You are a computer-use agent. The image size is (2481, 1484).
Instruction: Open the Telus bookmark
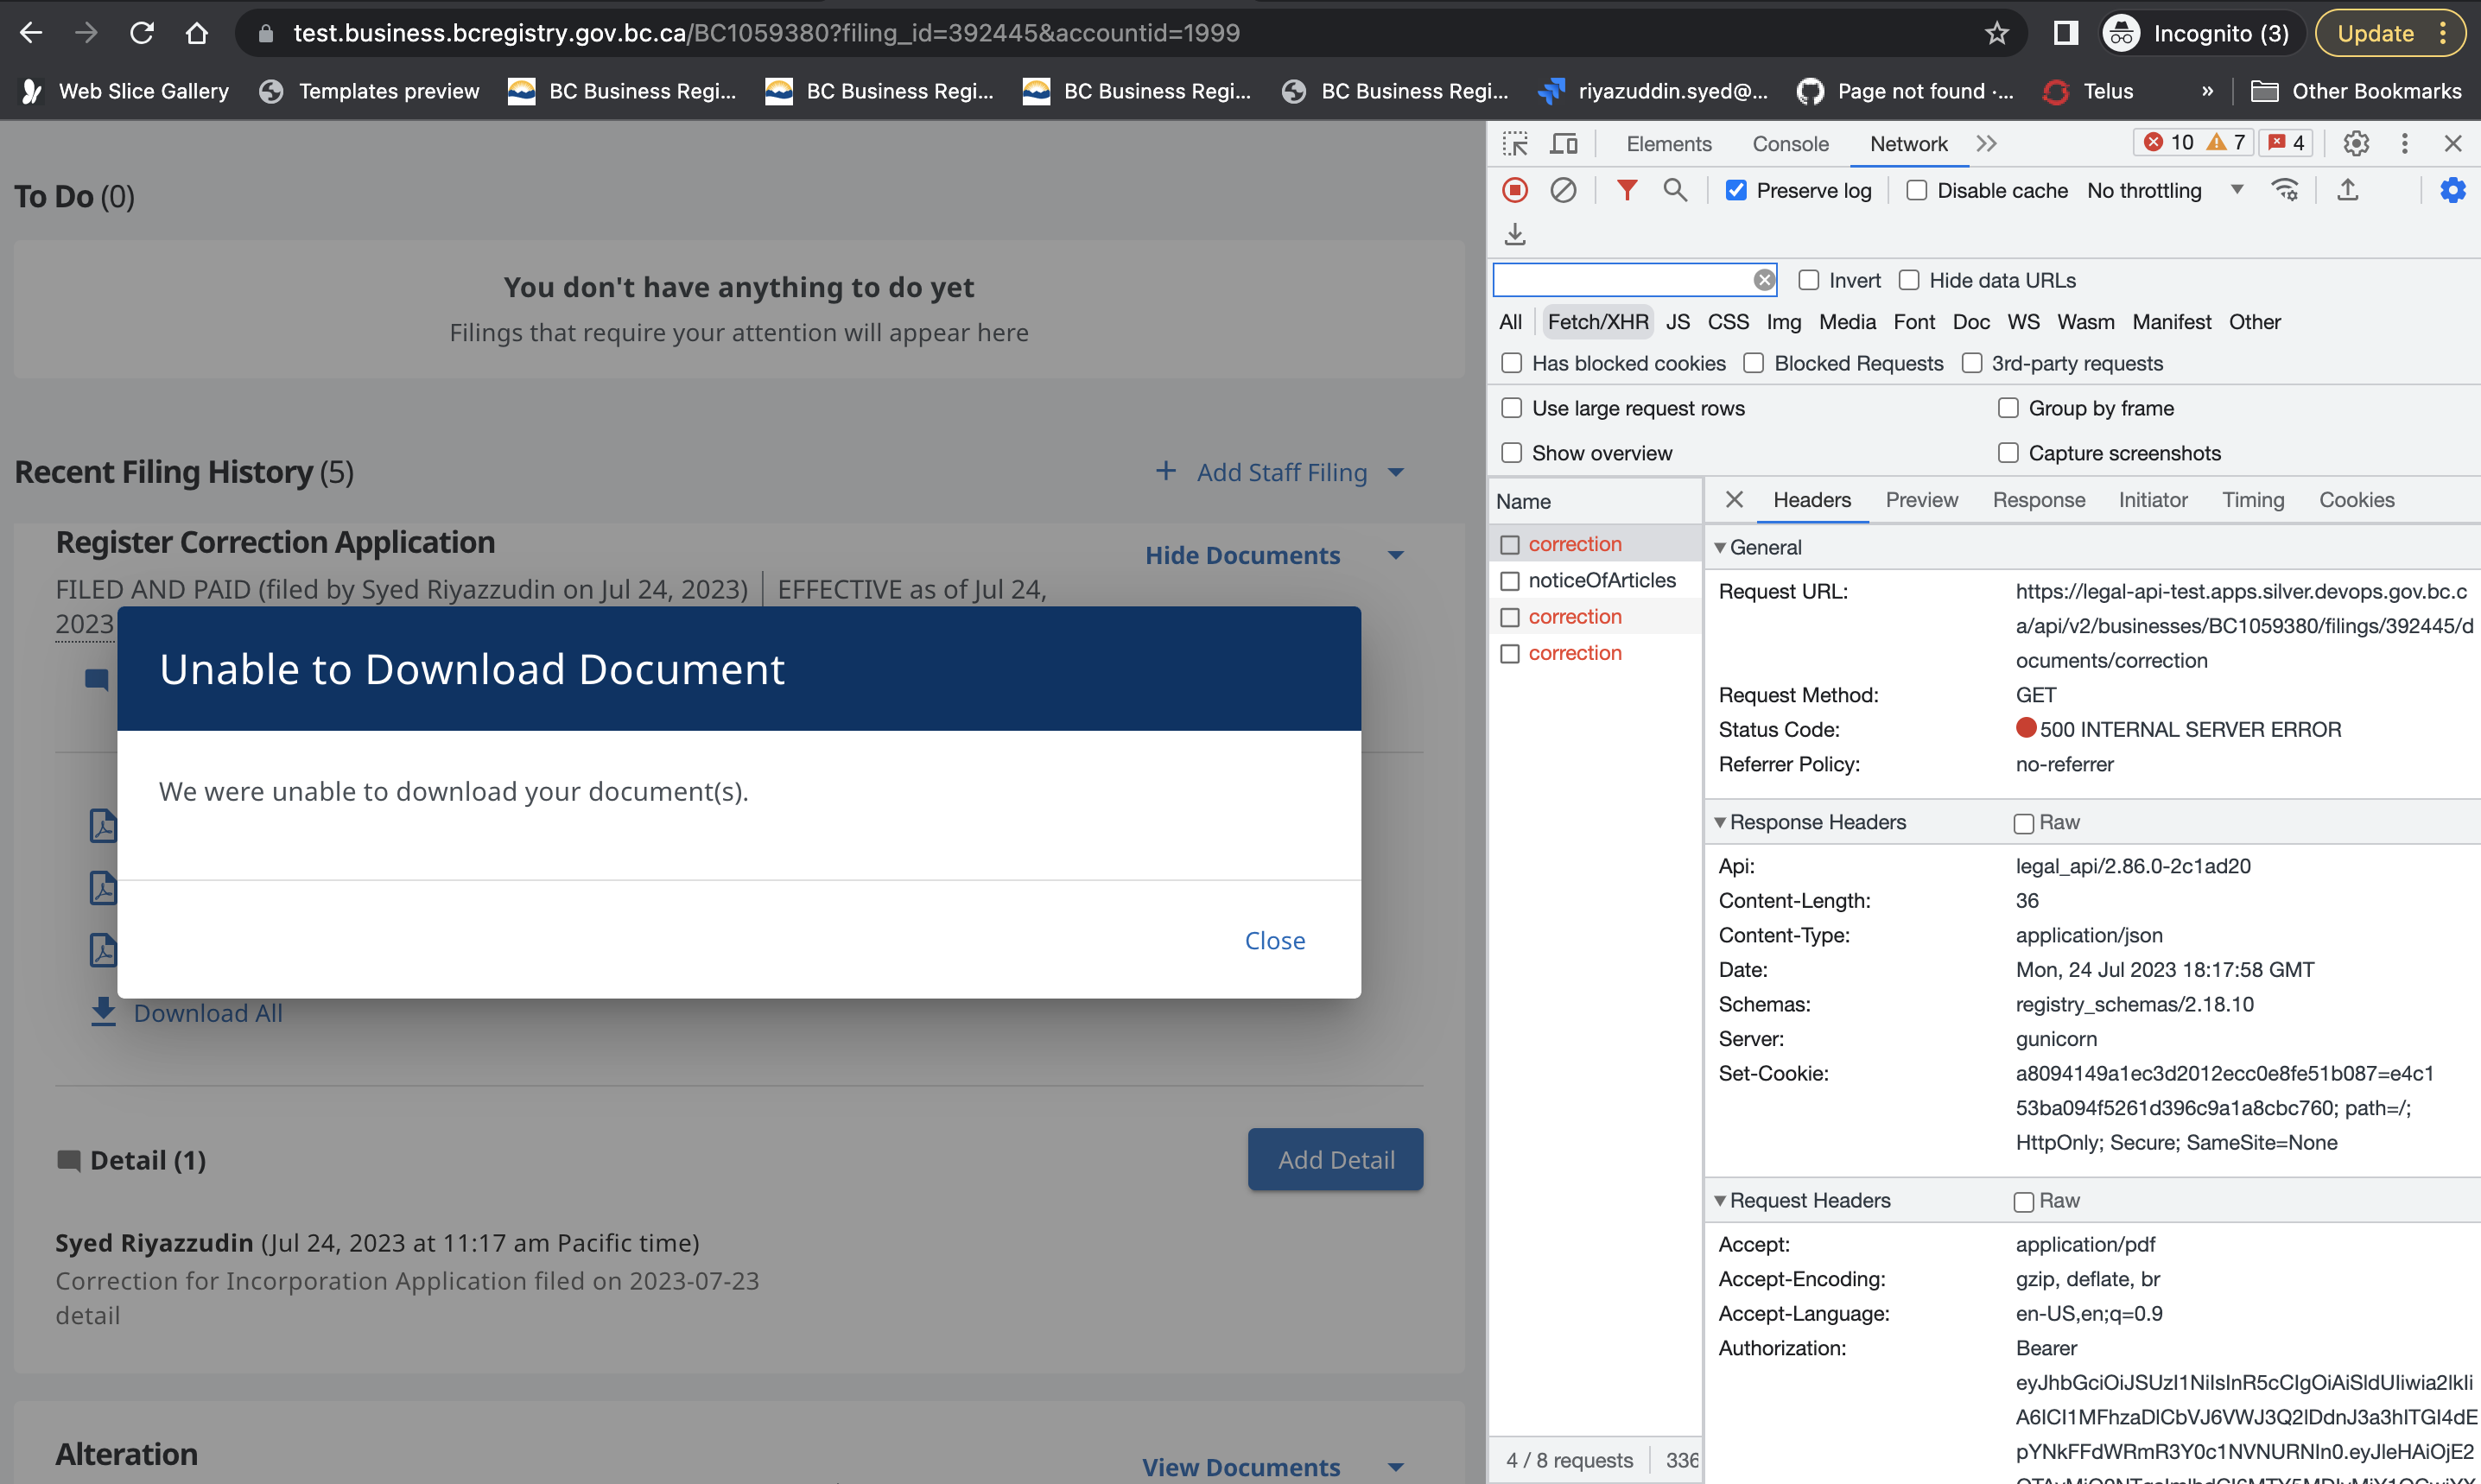[2088, 91]
